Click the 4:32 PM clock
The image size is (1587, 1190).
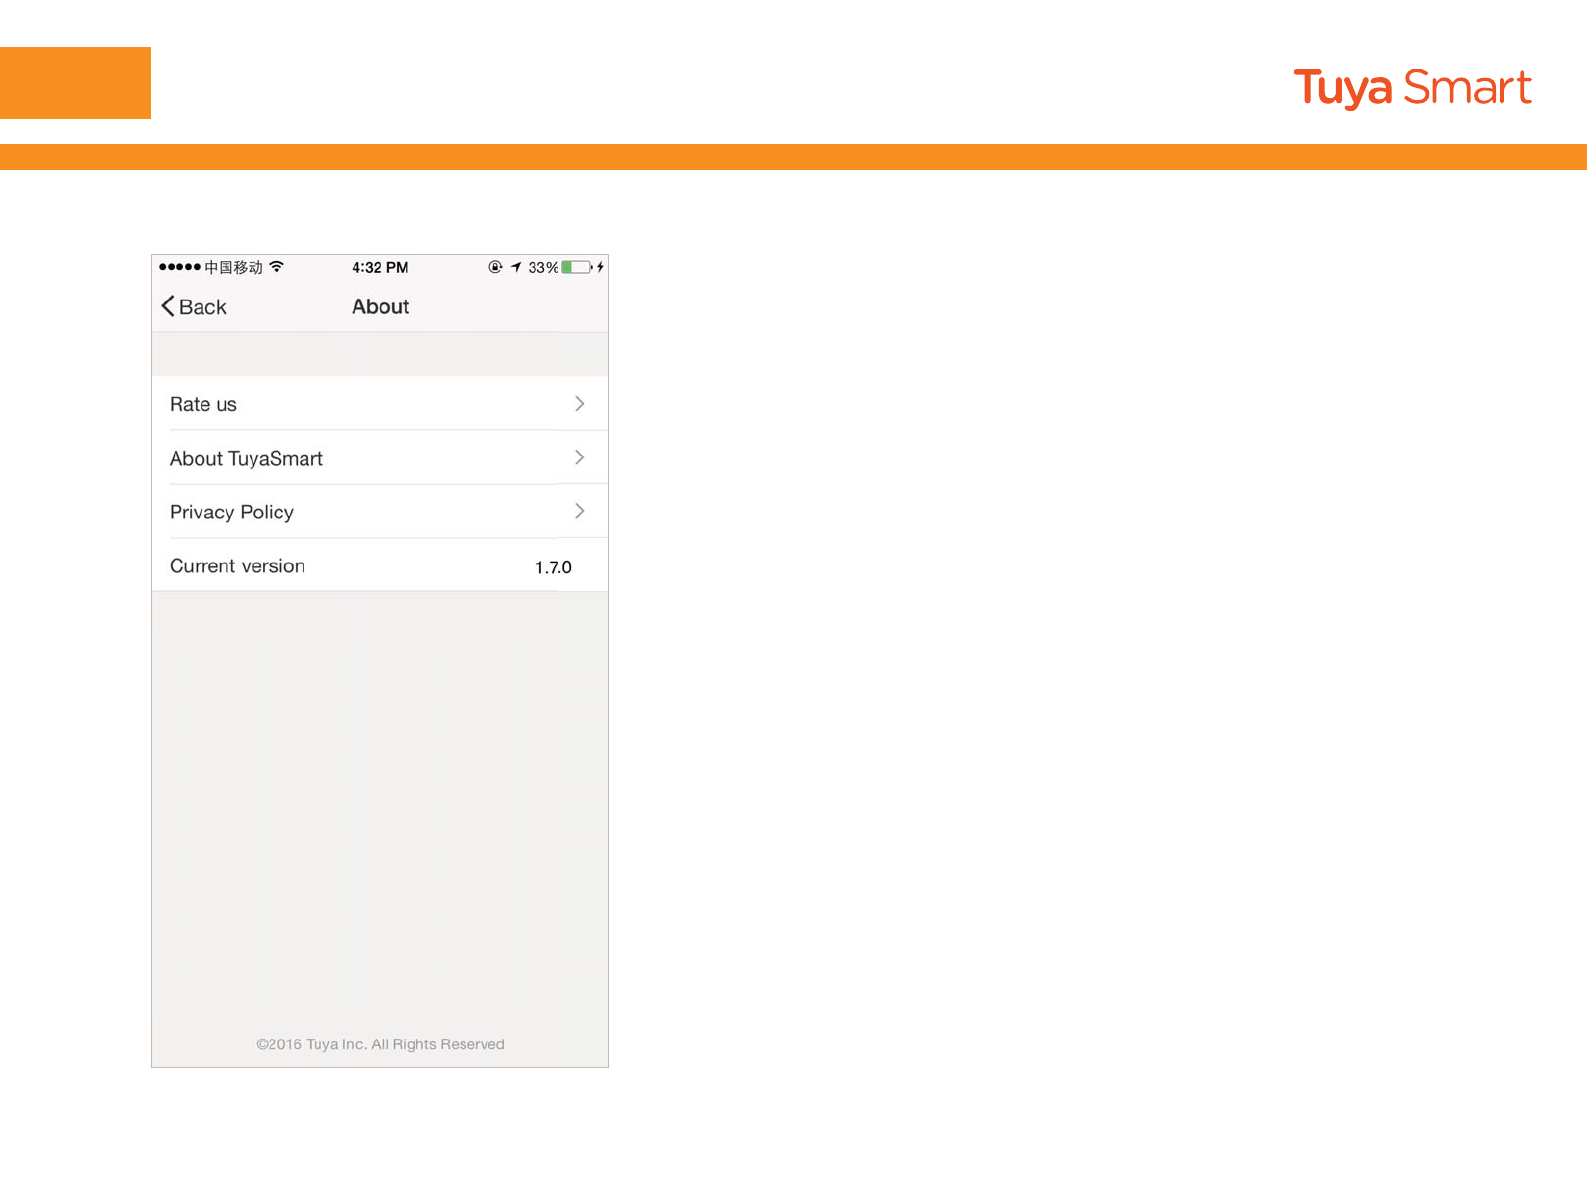point(380,267)
